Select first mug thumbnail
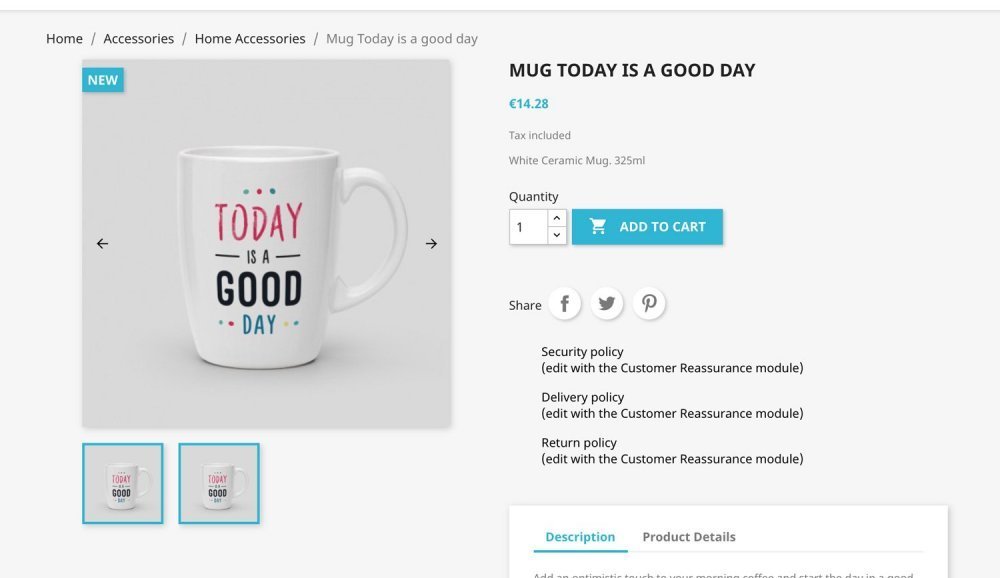The height and width of the screenshot is (578, 1000). click(x=122, y=484)
